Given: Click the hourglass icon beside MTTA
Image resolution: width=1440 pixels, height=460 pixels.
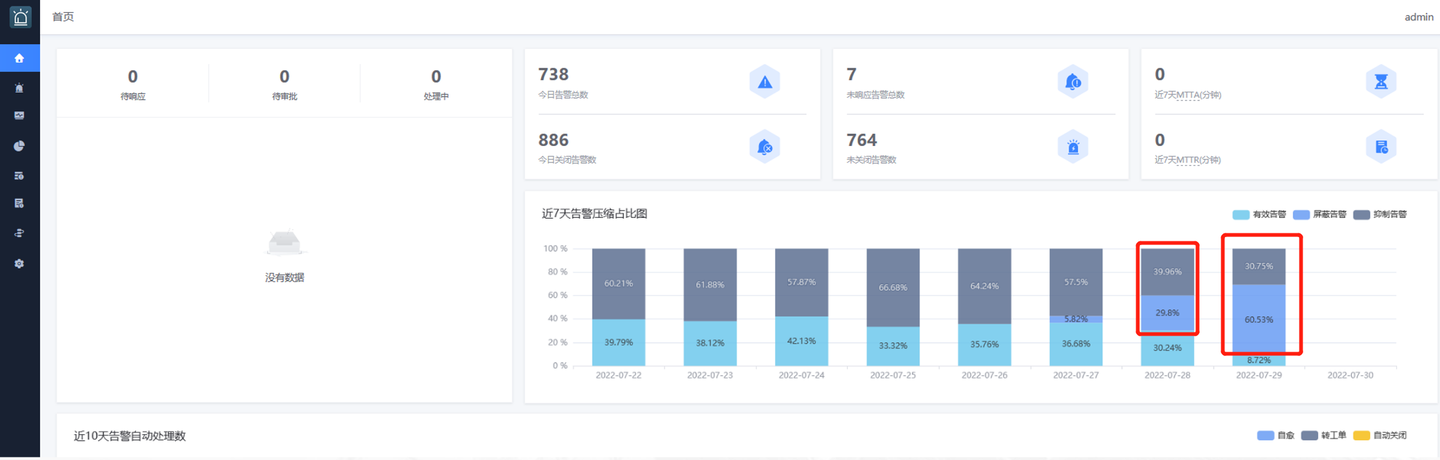Looking at the screenshot, I should click(x=1381, y=82).
